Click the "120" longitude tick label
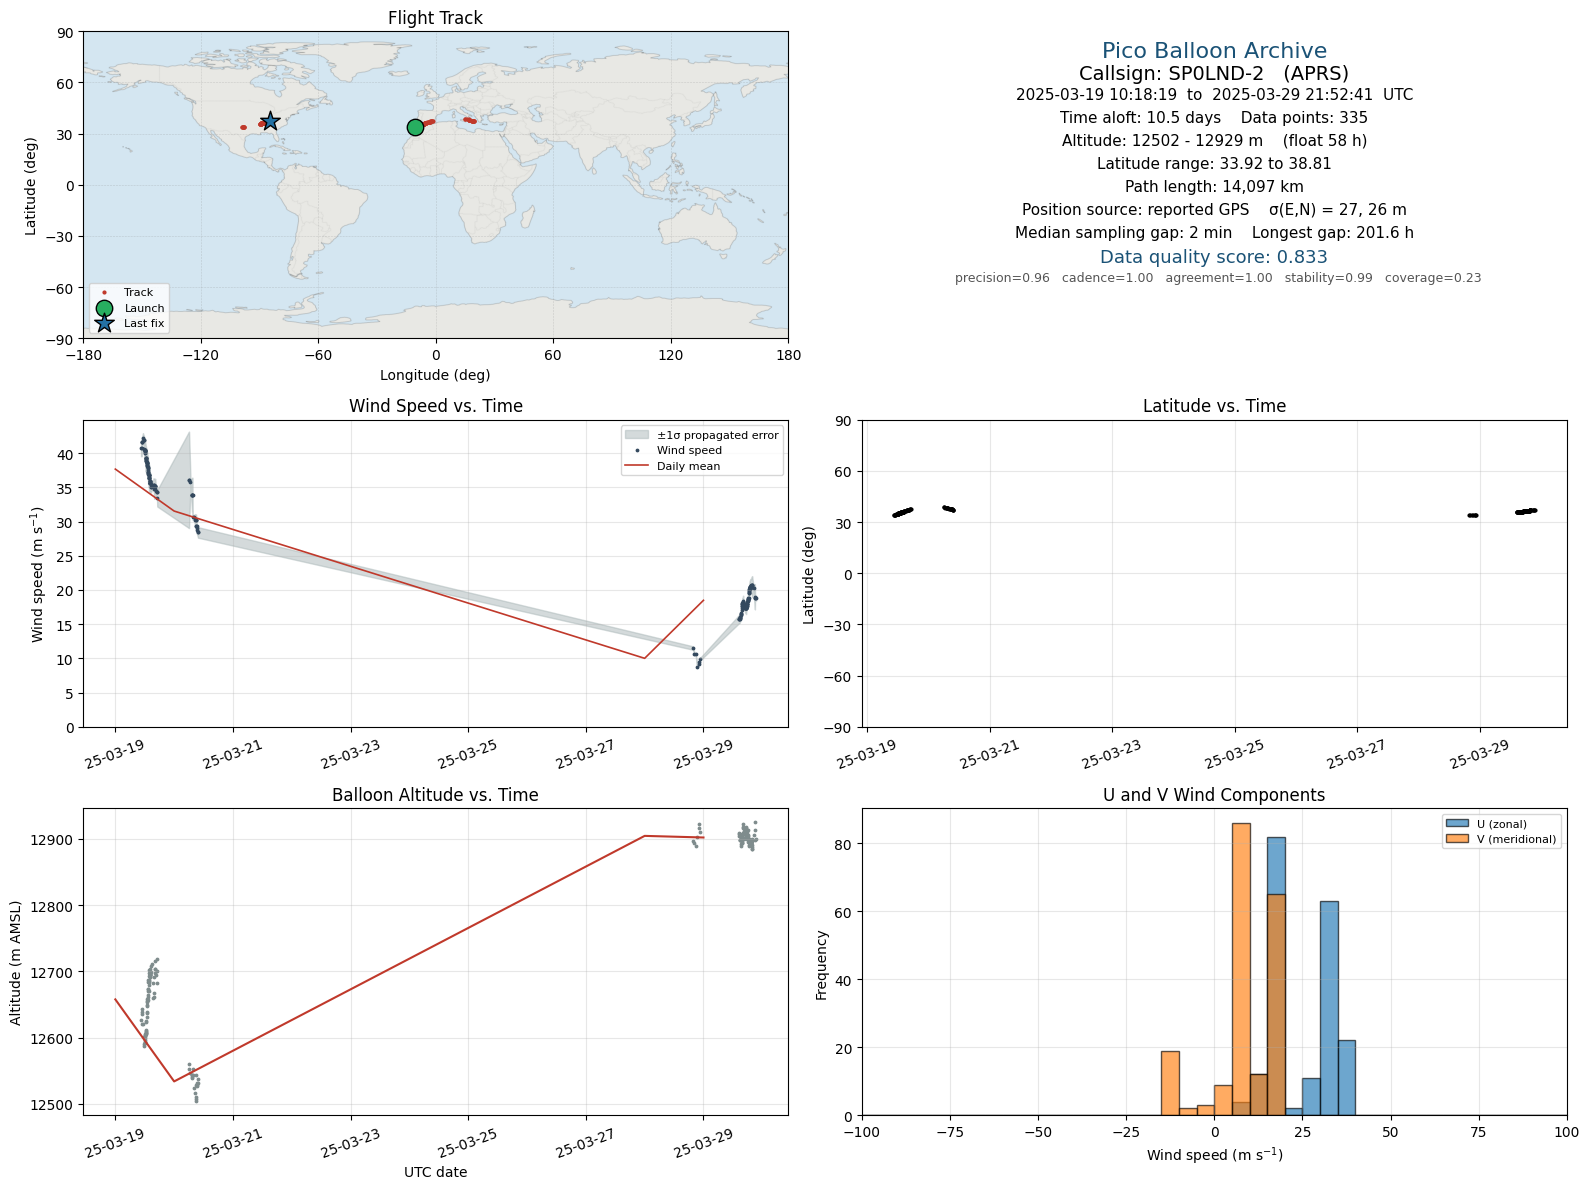Image resolution: width=1590 pixels, height=1189 pixels. (x=670, y=355)
